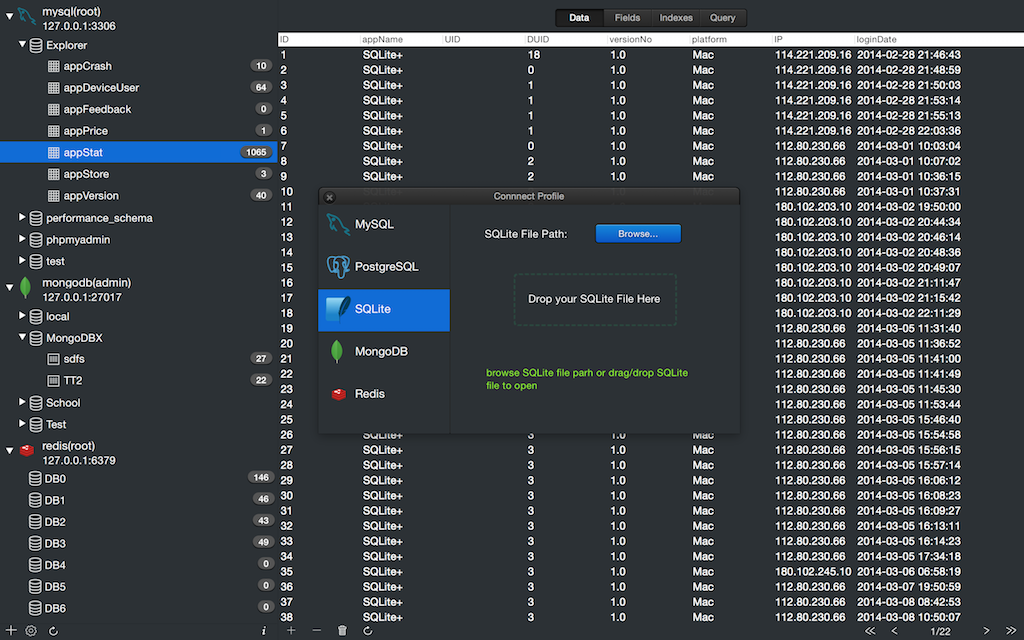Click the Drop your SQLite File Here area
This screenshot has width=1024, height=640.
(594, 299)
